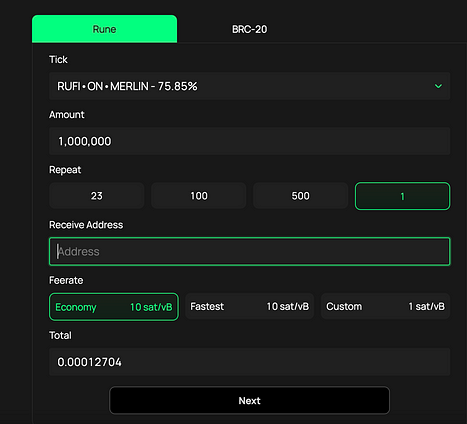Viewport: 467px width, 424px height.
Task: Select repeat count 100
Action: 199,196
